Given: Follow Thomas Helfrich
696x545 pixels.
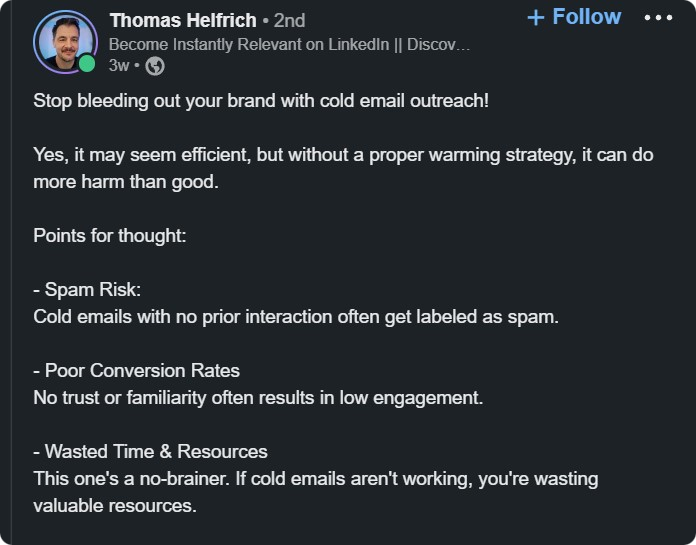Looking at the screenshot, I should point(574,17).
